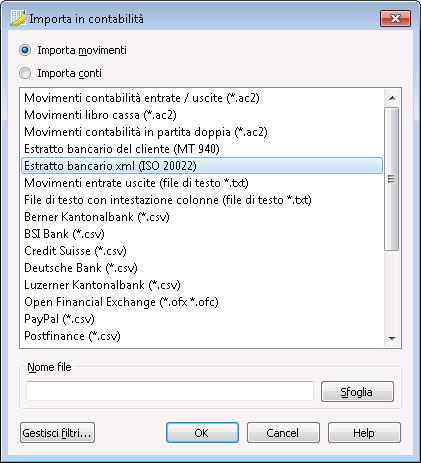The height and width of the screenshot is (463, 421).
Task: Open Gestisci filtri... settings
Action: 57,433
